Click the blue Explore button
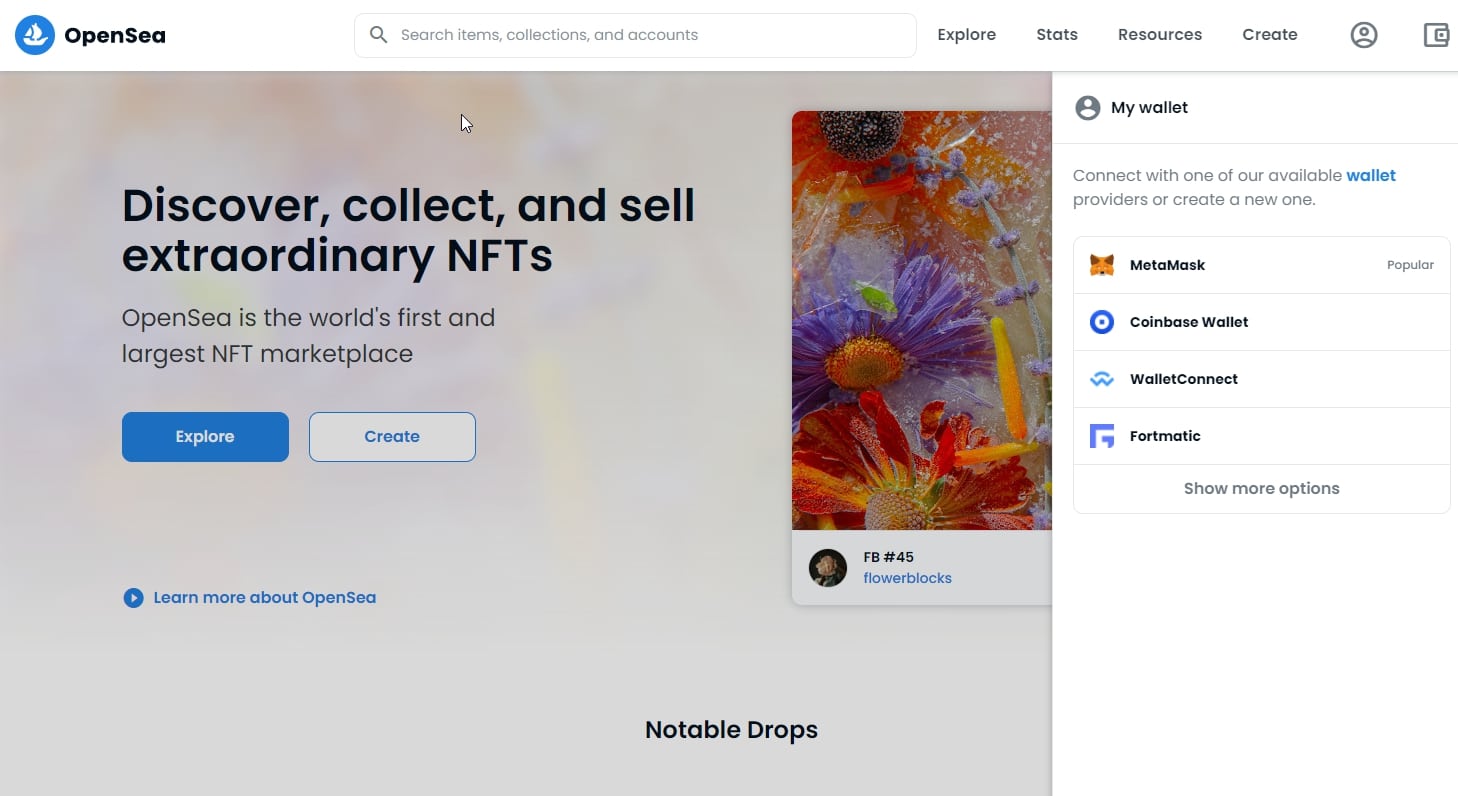The image size is (1458, 796). (x=205, y=437)
